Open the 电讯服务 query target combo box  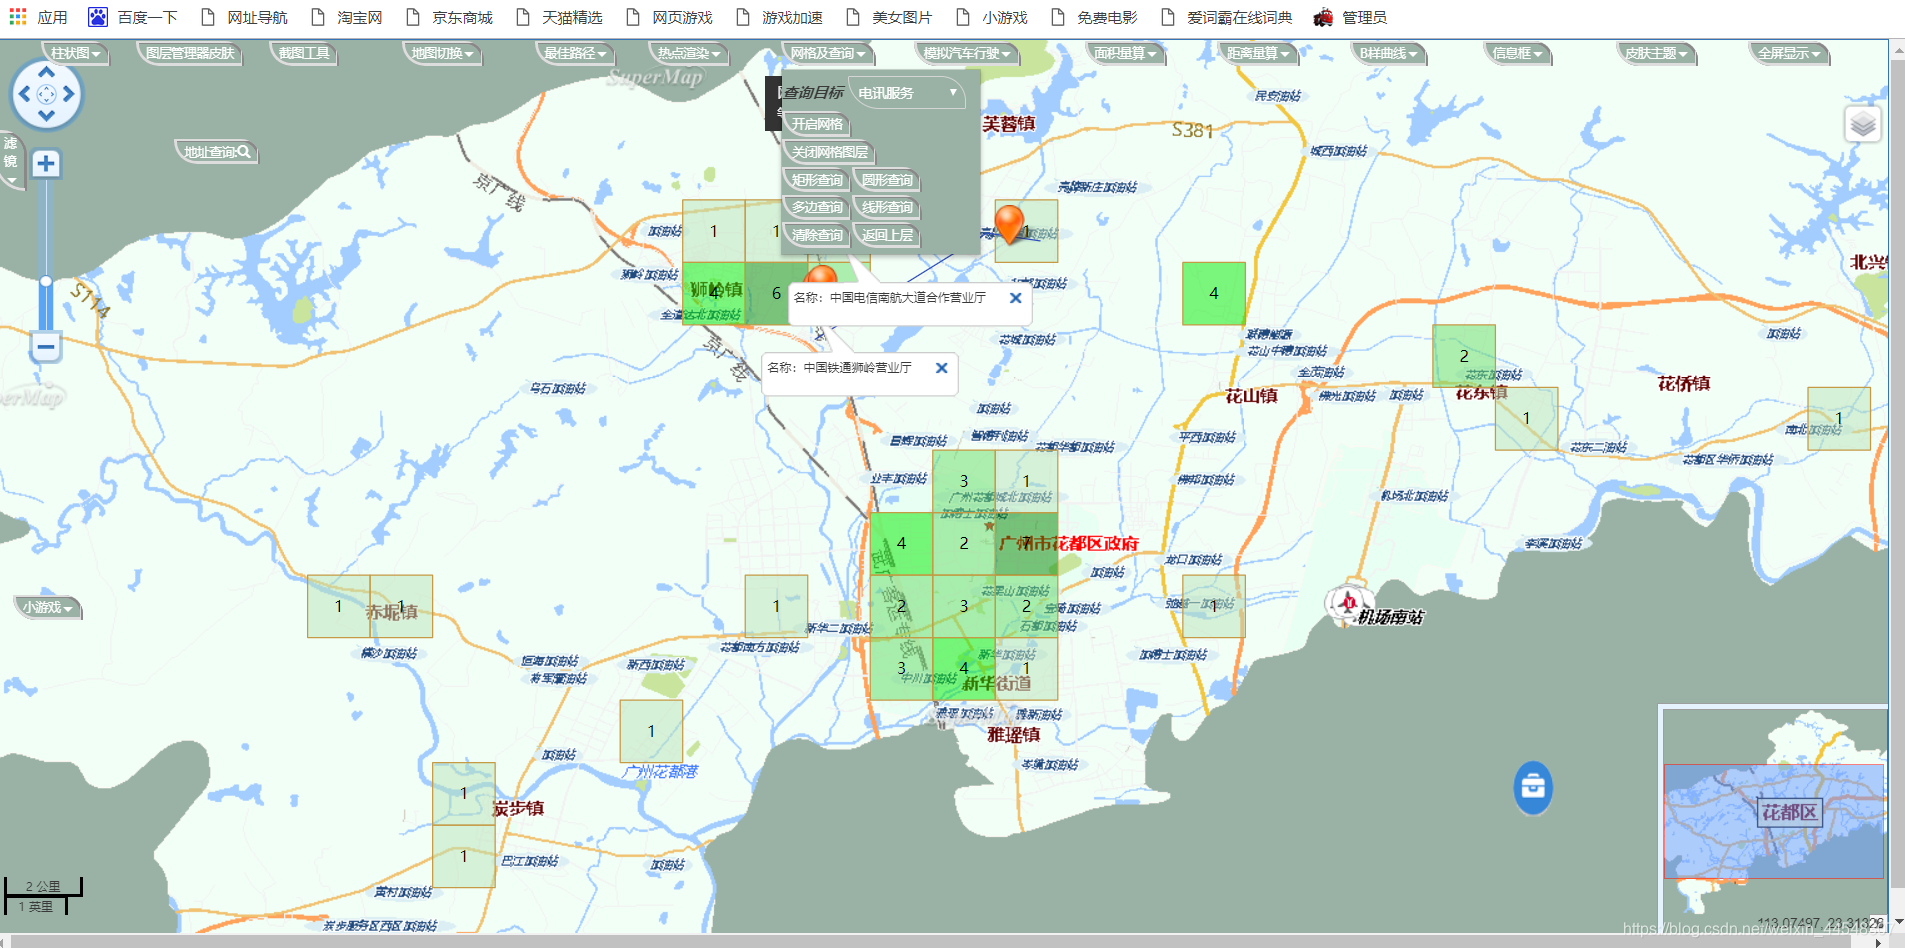point(906,93)
